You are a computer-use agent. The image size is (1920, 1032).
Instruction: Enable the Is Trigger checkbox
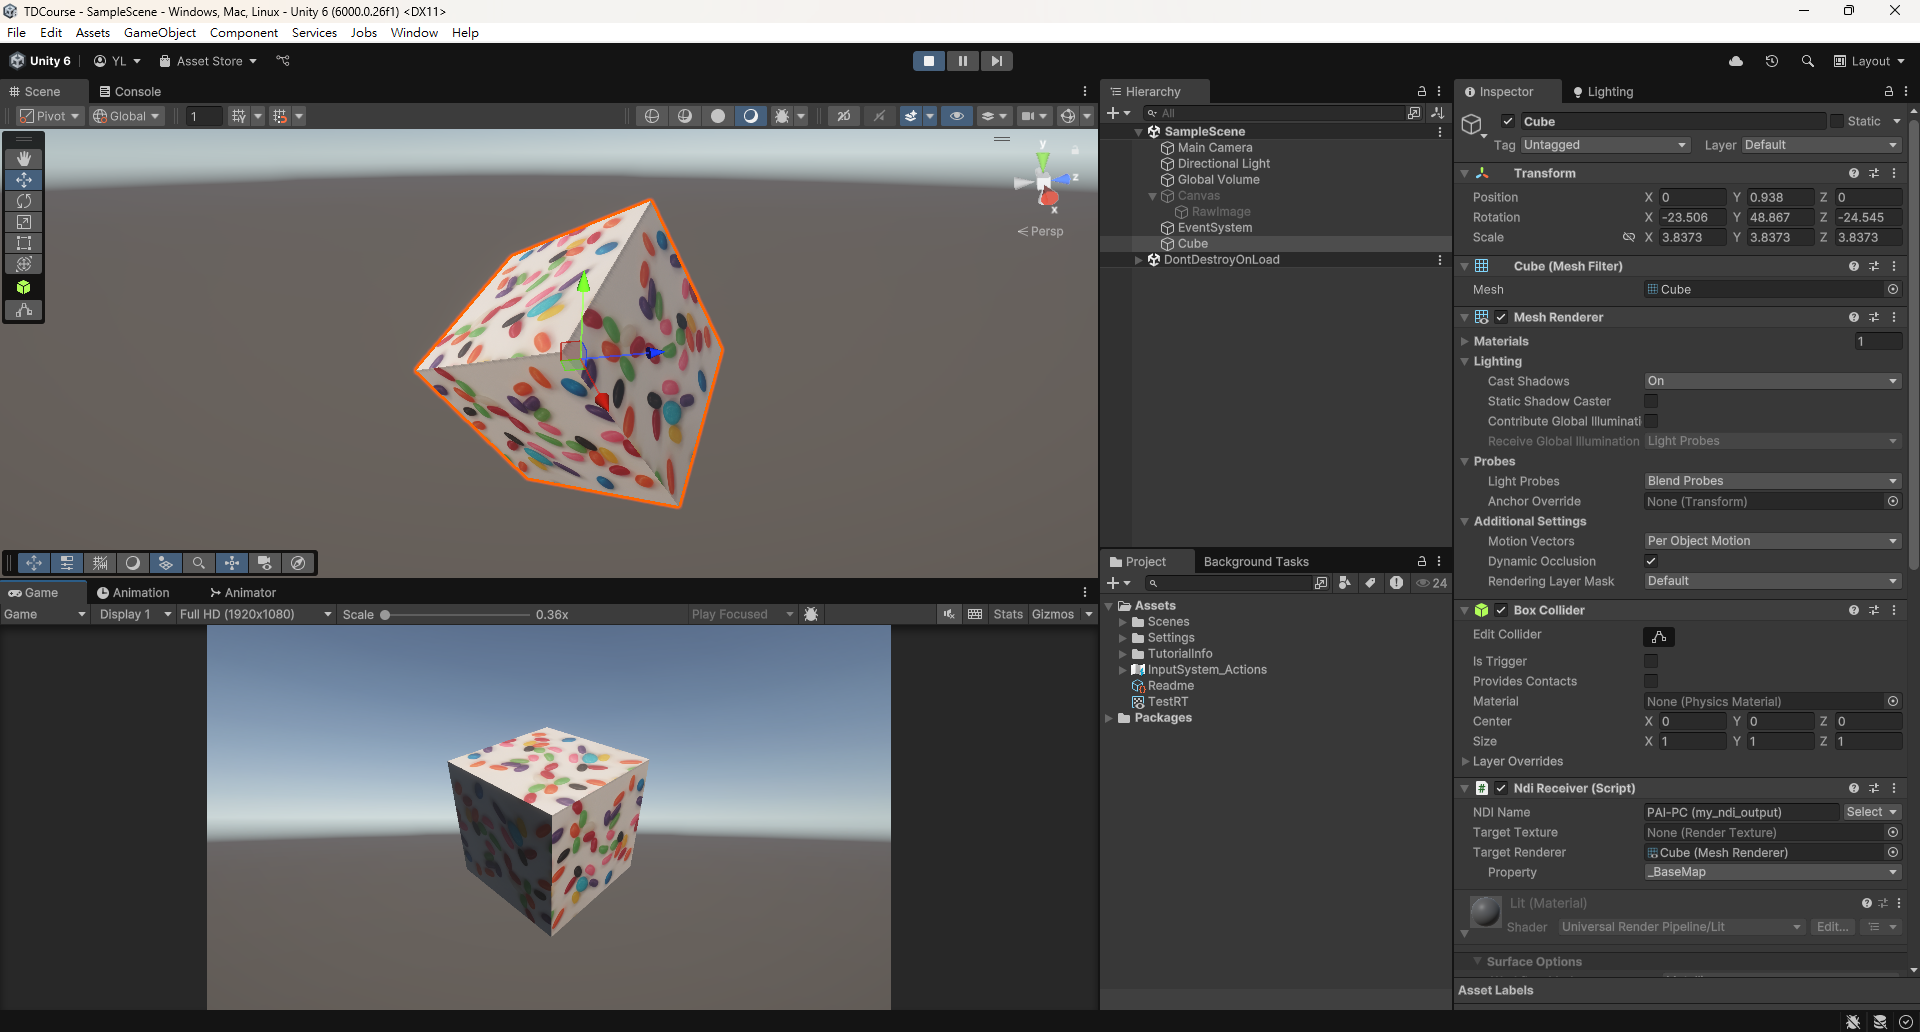(1651, 661)
